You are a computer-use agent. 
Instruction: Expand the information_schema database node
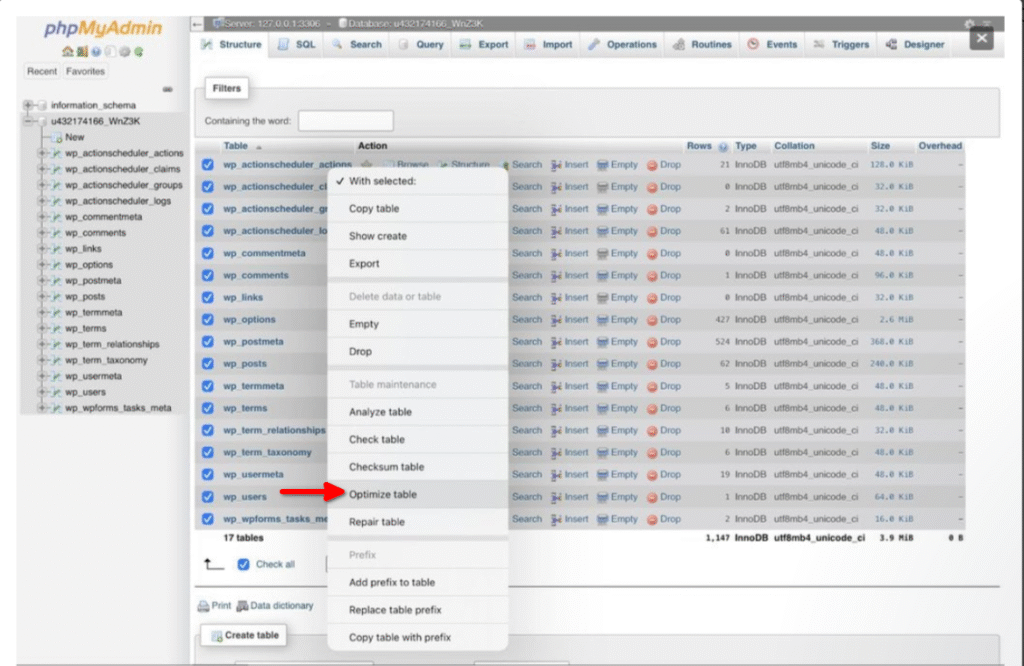click(27, 105)
